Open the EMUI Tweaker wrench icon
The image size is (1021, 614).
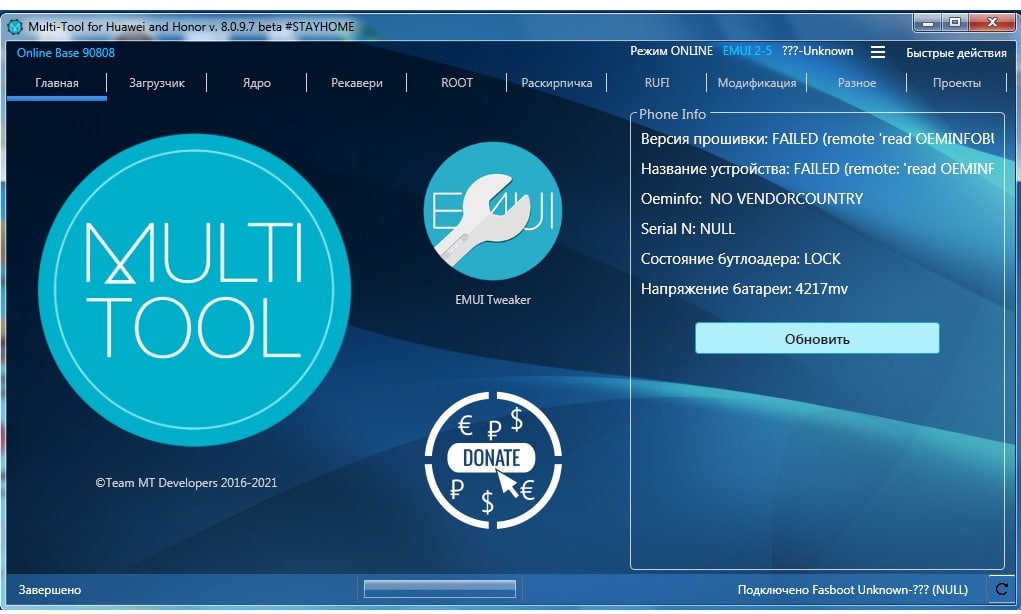[x=493, y=211]
